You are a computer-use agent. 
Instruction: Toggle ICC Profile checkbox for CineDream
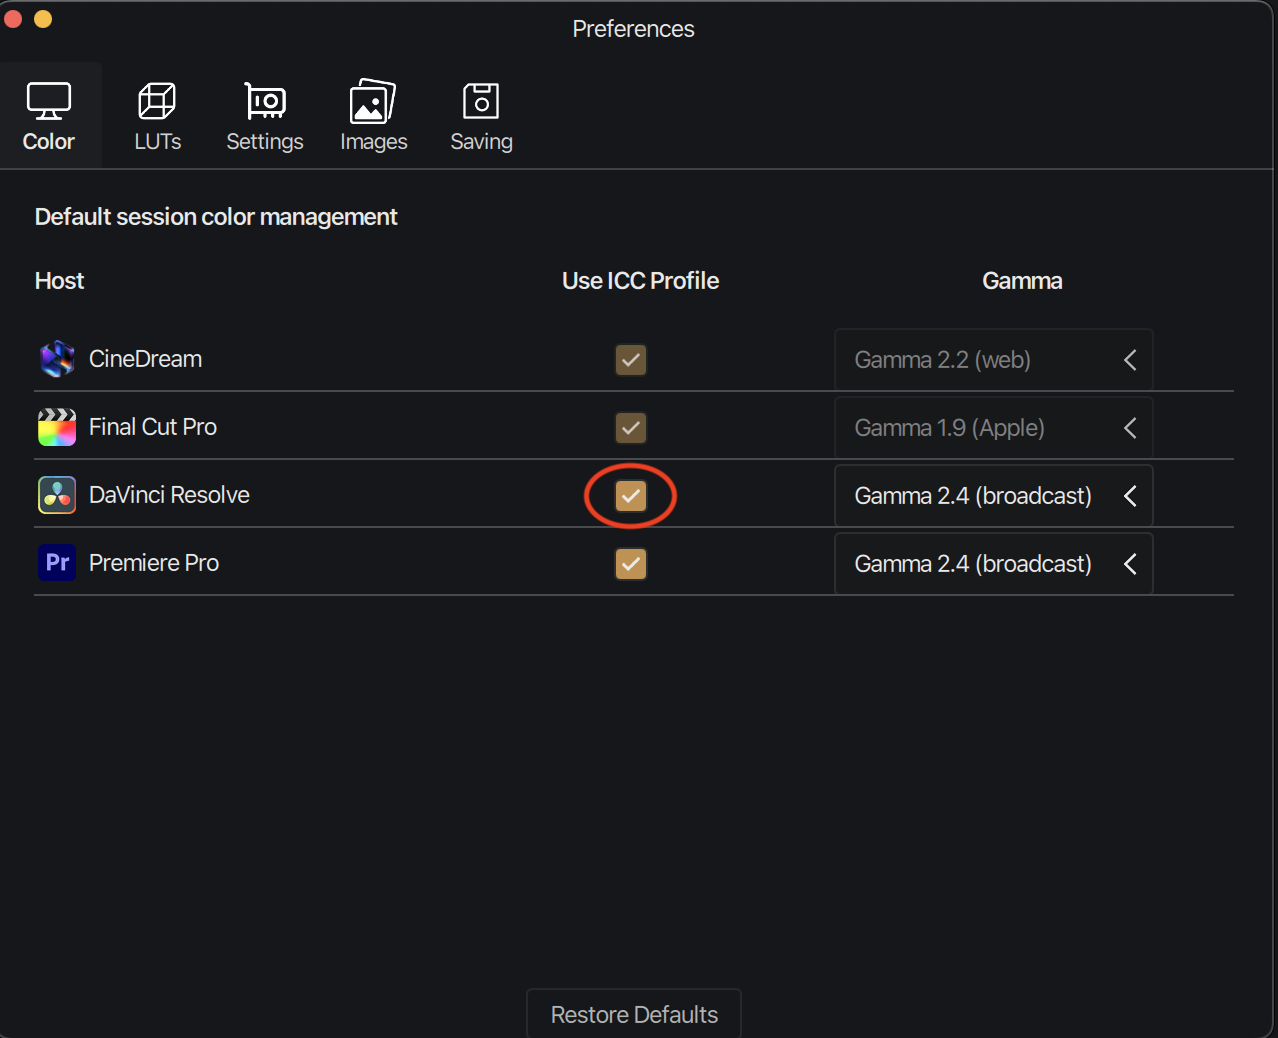pos(631,360)
